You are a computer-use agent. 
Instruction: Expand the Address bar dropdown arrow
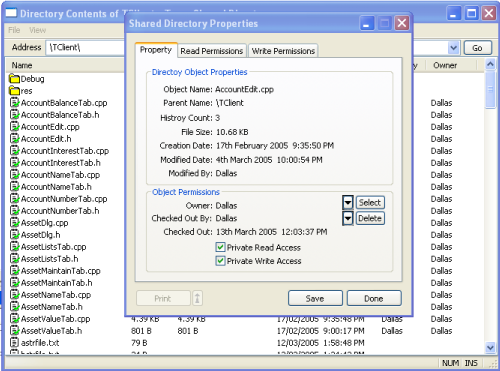pyautogui.click(x=453, y=48)
